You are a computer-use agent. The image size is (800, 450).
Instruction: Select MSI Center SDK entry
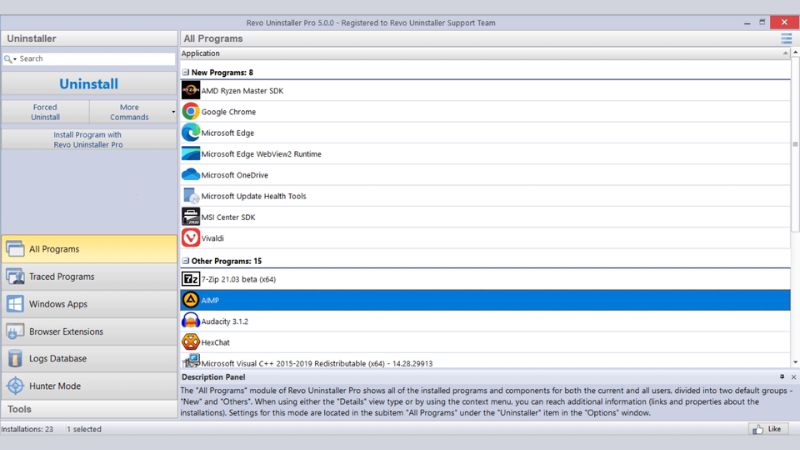pos(228,217)
